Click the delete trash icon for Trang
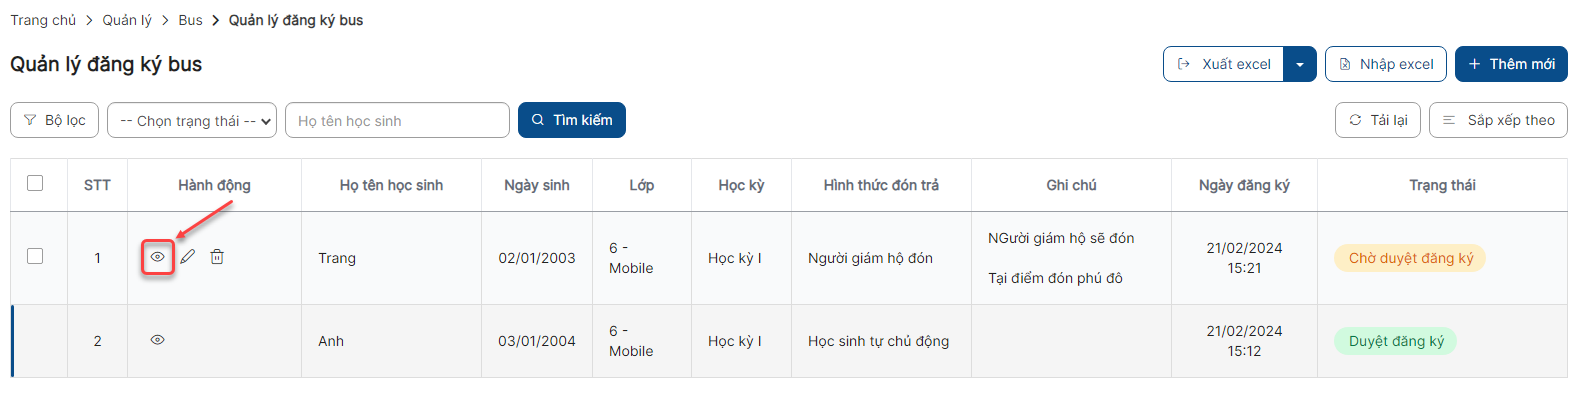This screenshot has width=1581, height=416. pos(217,257)
